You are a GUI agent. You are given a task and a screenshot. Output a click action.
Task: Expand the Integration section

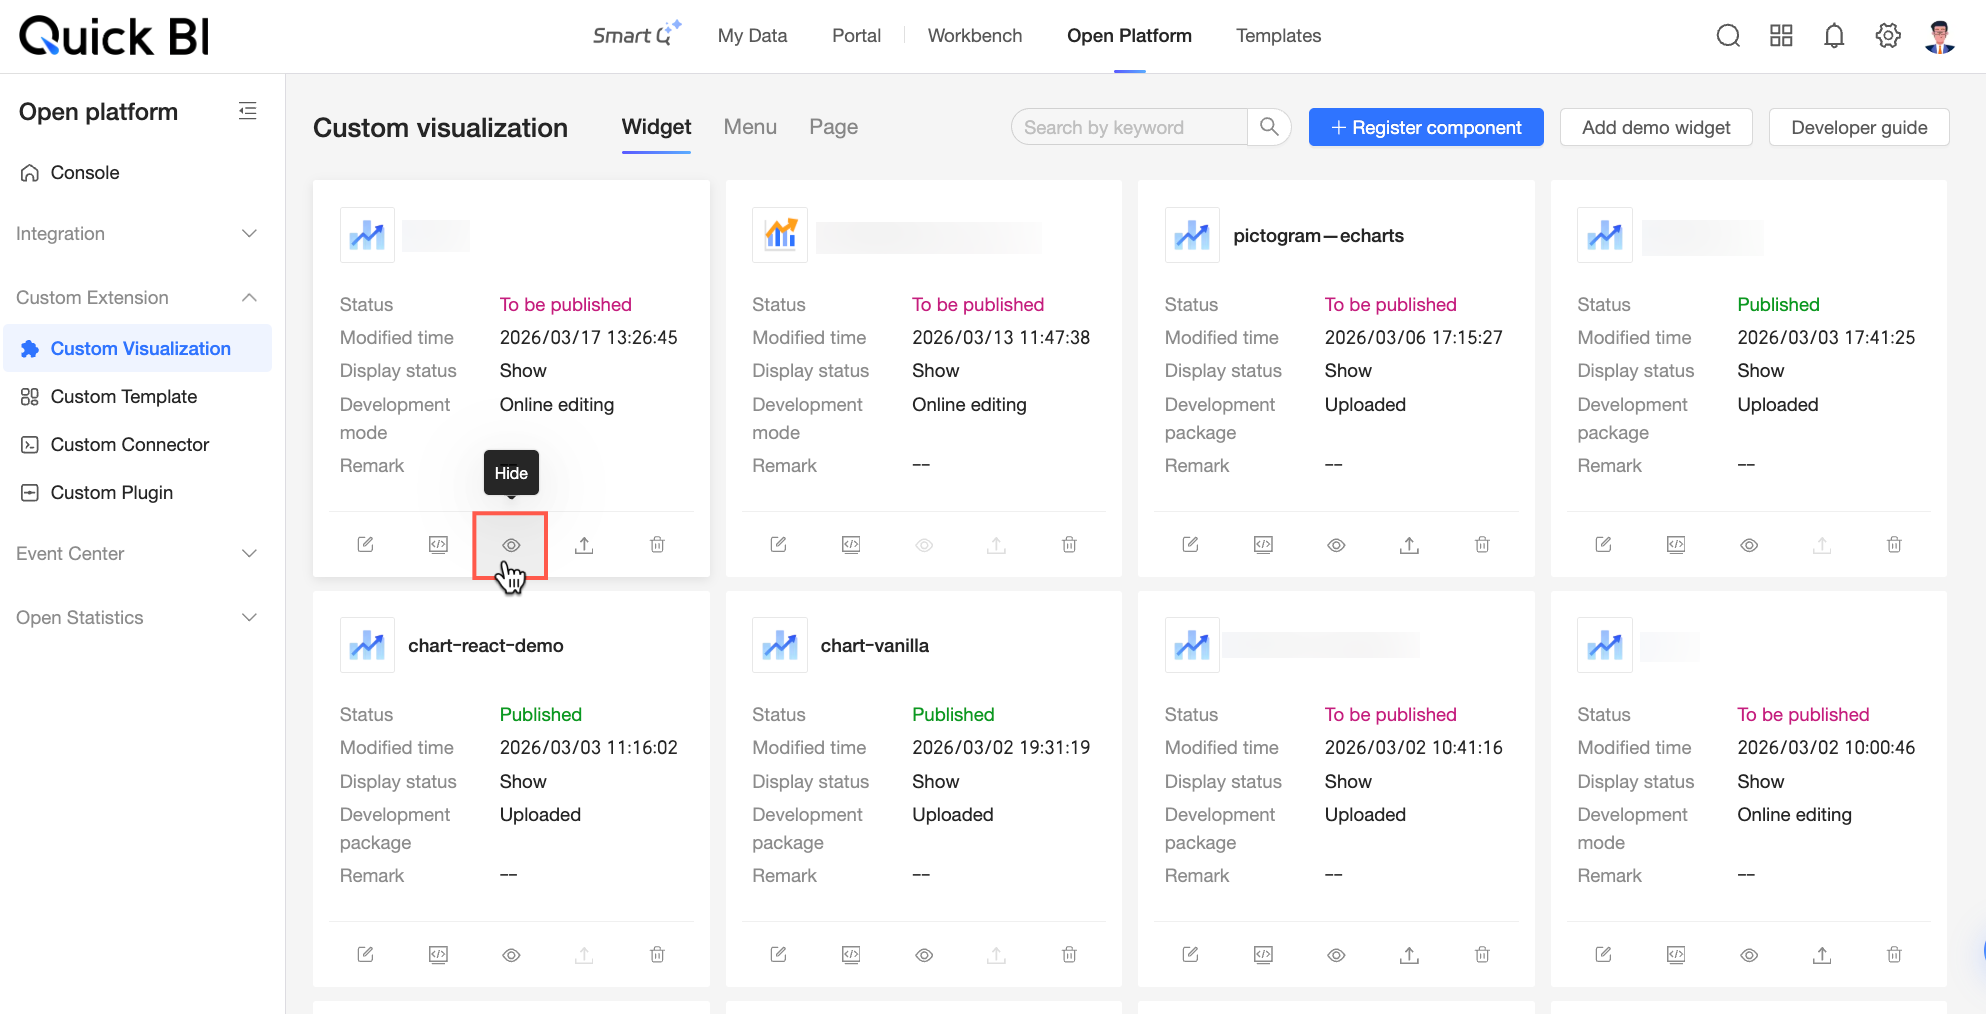[x=137, y=234]
